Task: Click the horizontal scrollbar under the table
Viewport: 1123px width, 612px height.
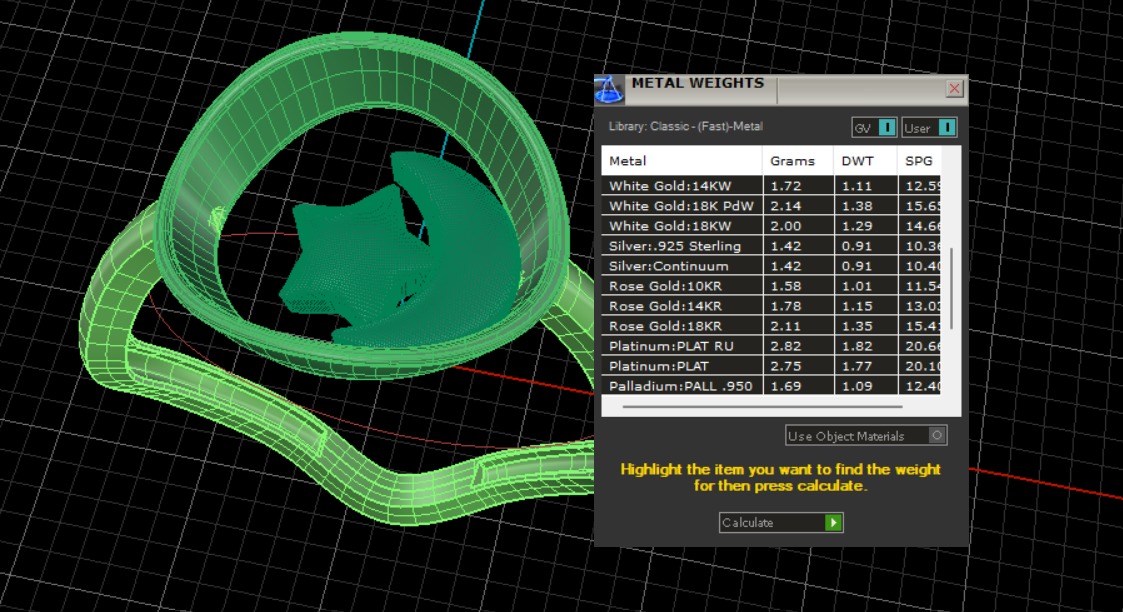Action: click(x=763, y=407)
